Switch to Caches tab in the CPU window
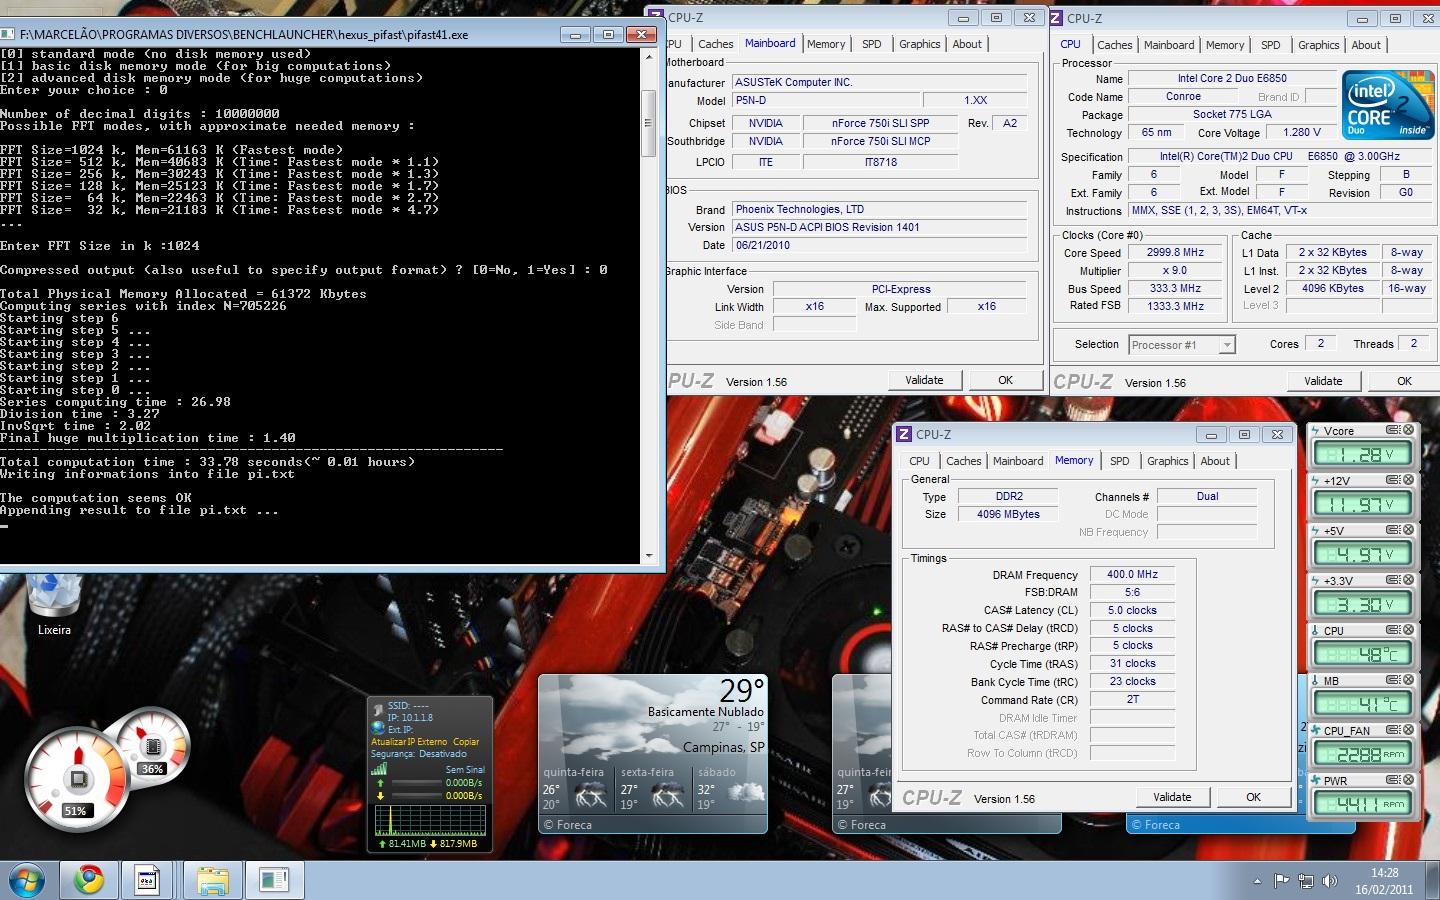 click(x=1114, y=45)
